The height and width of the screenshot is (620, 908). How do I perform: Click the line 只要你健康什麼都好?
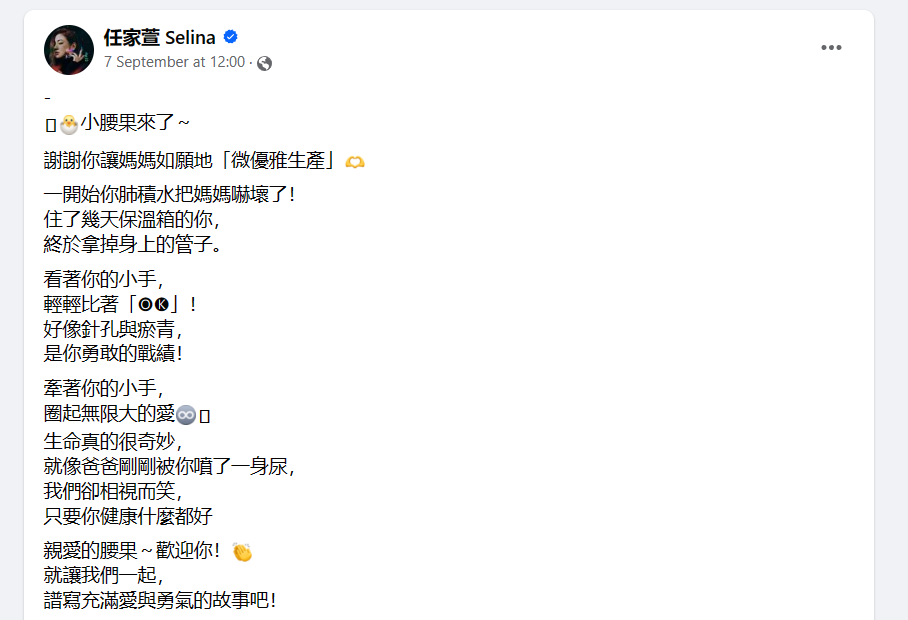[129, 516]
